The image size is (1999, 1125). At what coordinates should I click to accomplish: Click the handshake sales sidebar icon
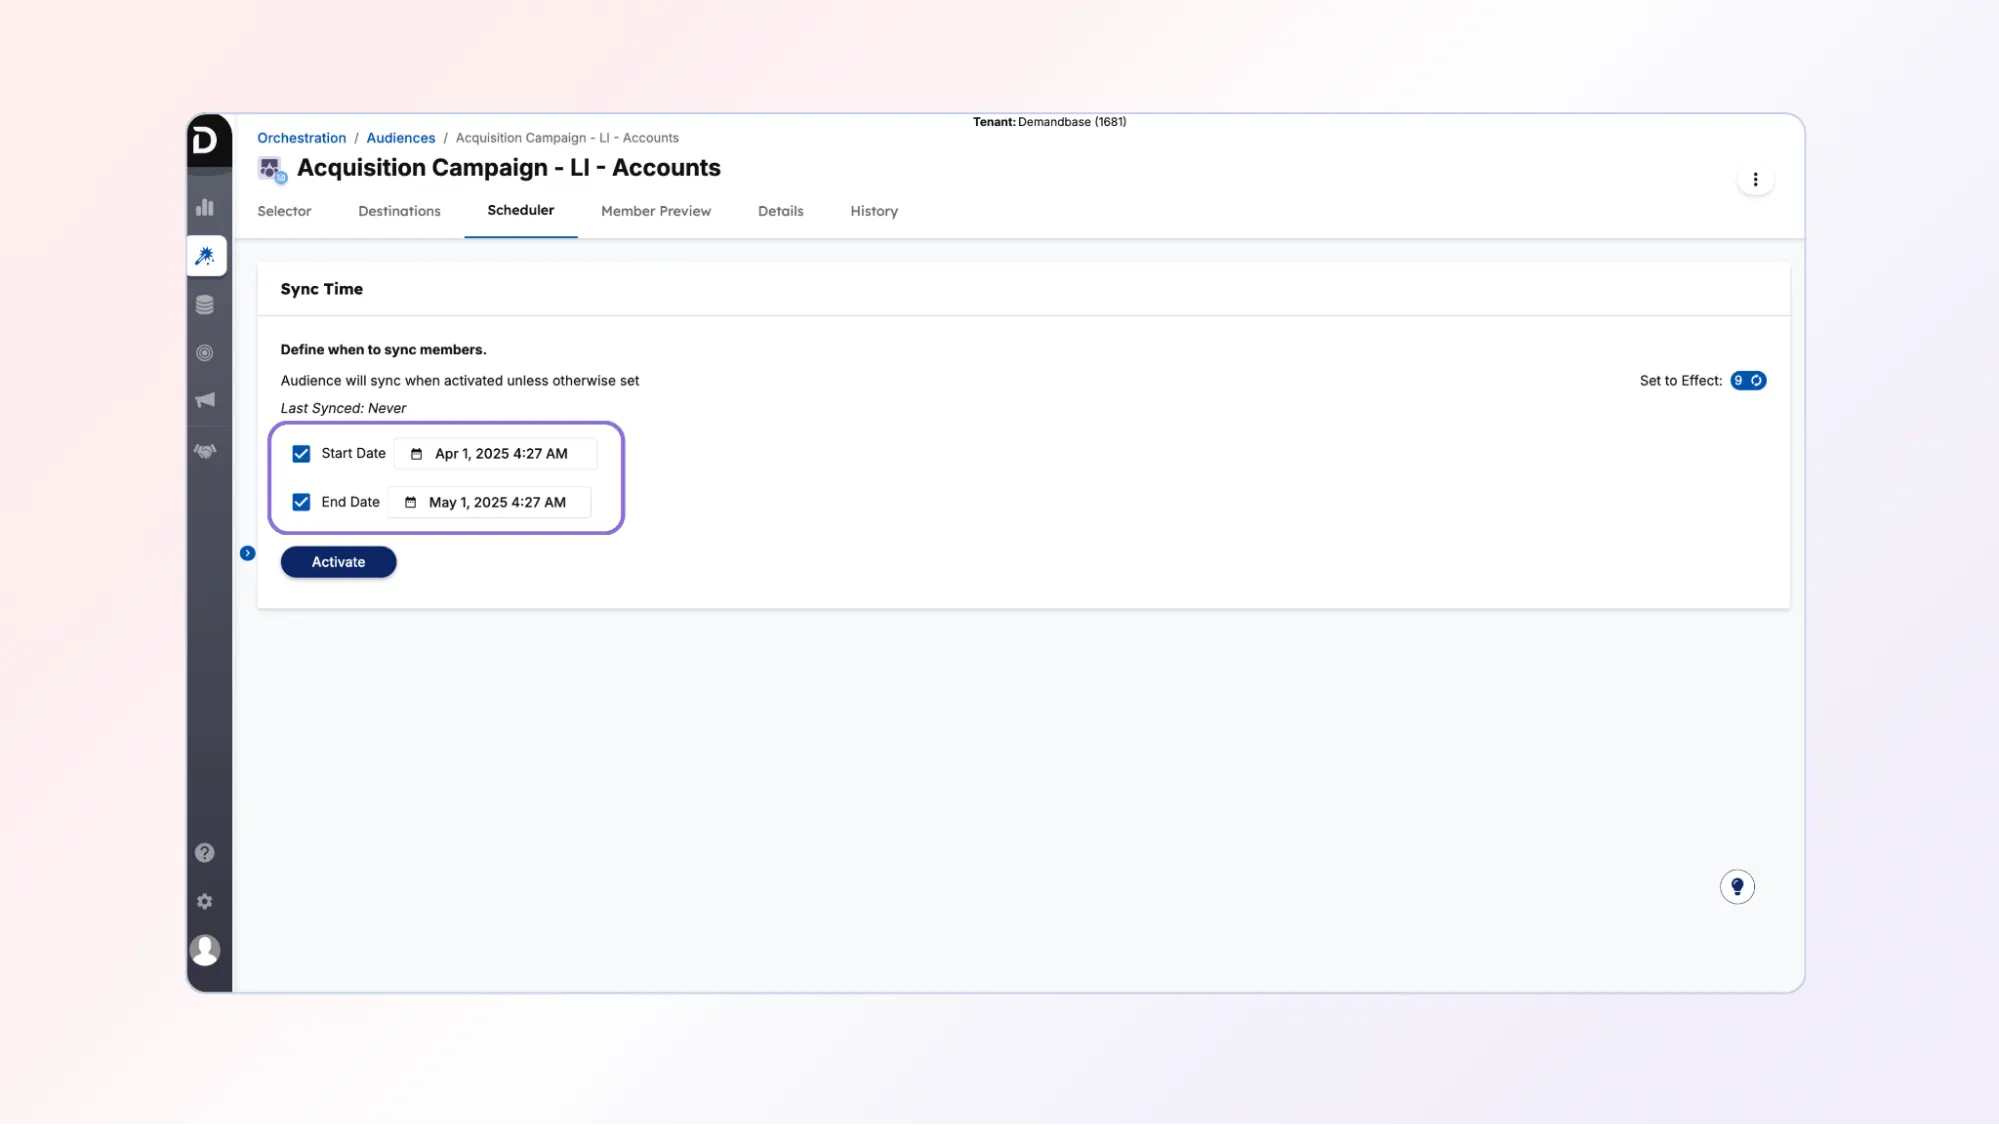pyautogui.click(x=205, y=451)
